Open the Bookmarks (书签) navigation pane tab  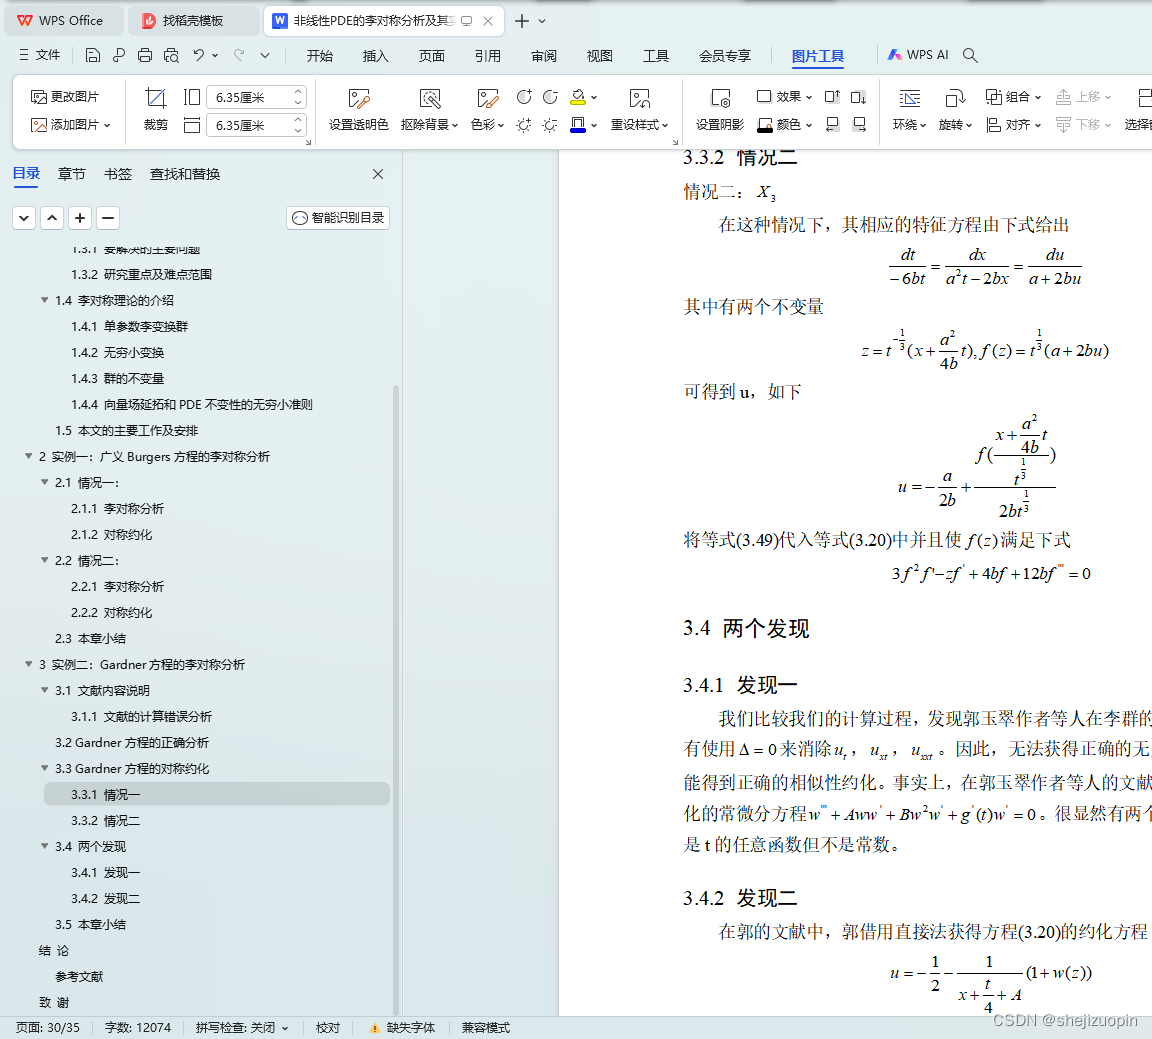pyautogui.click(x=118, y=174)
